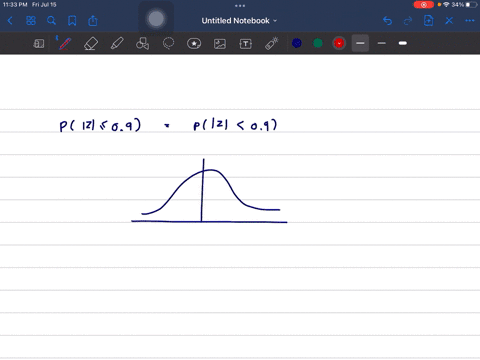Viewport: 480px width, 360px height.
Task: Bookmark the current page
Action: tap(72, 21)
